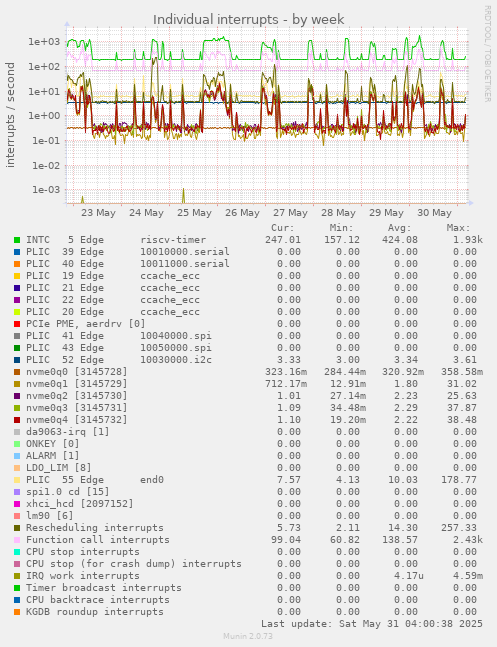Click 'CPU stop (for crash dump) interrupts' label
Screen dimensions: 497x647
(134, 564)
